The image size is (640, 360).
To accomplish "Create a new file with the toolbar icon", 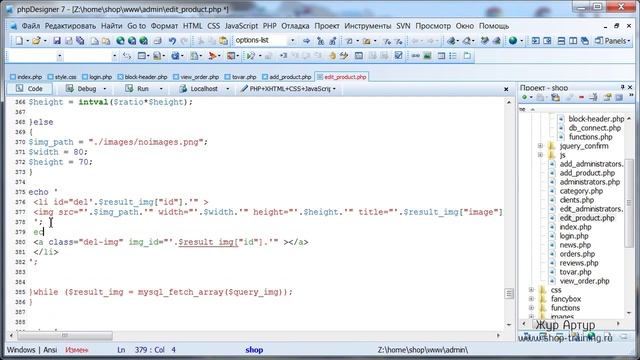I will 19,40.
